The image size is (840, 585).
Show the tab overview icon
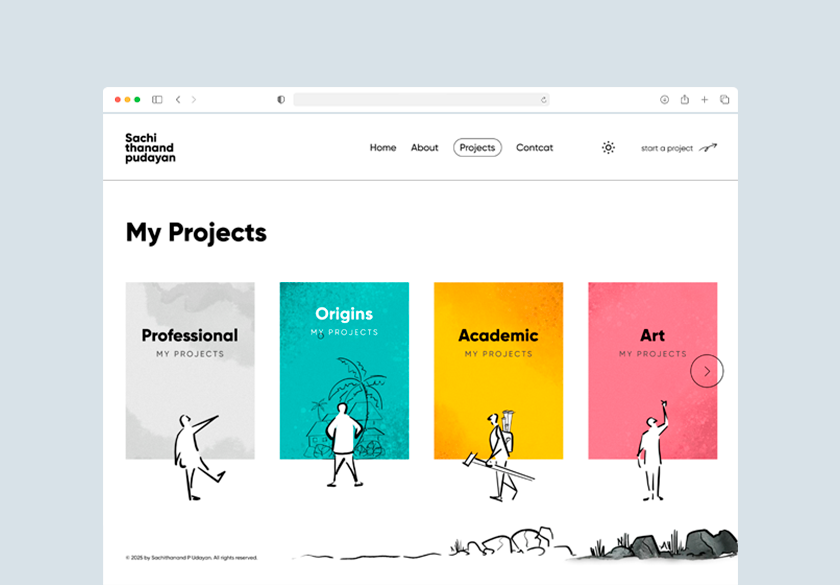coord(724,100)
